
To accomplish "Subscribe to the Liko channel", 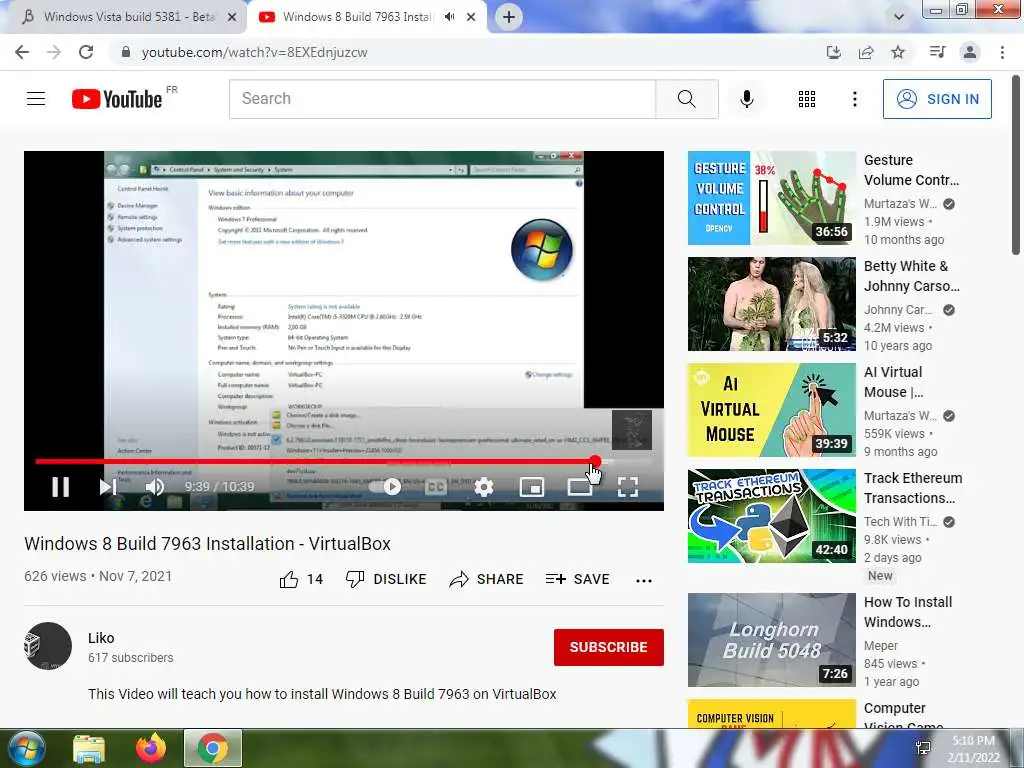I will click(x=609, y=647).
